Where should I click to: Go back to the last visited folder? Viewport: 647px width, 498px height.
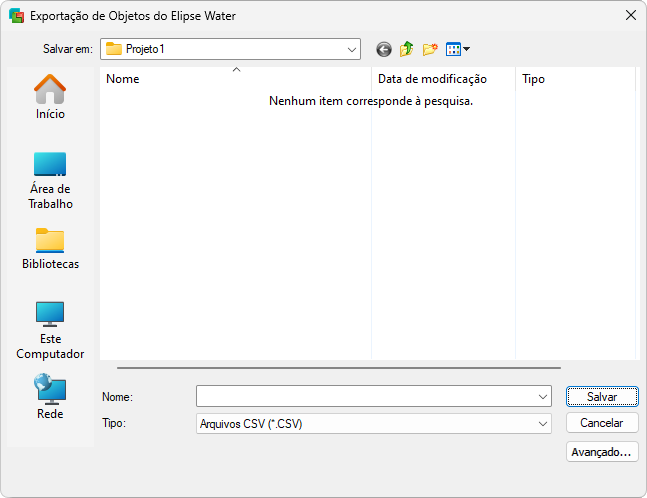tap(384, 49)
